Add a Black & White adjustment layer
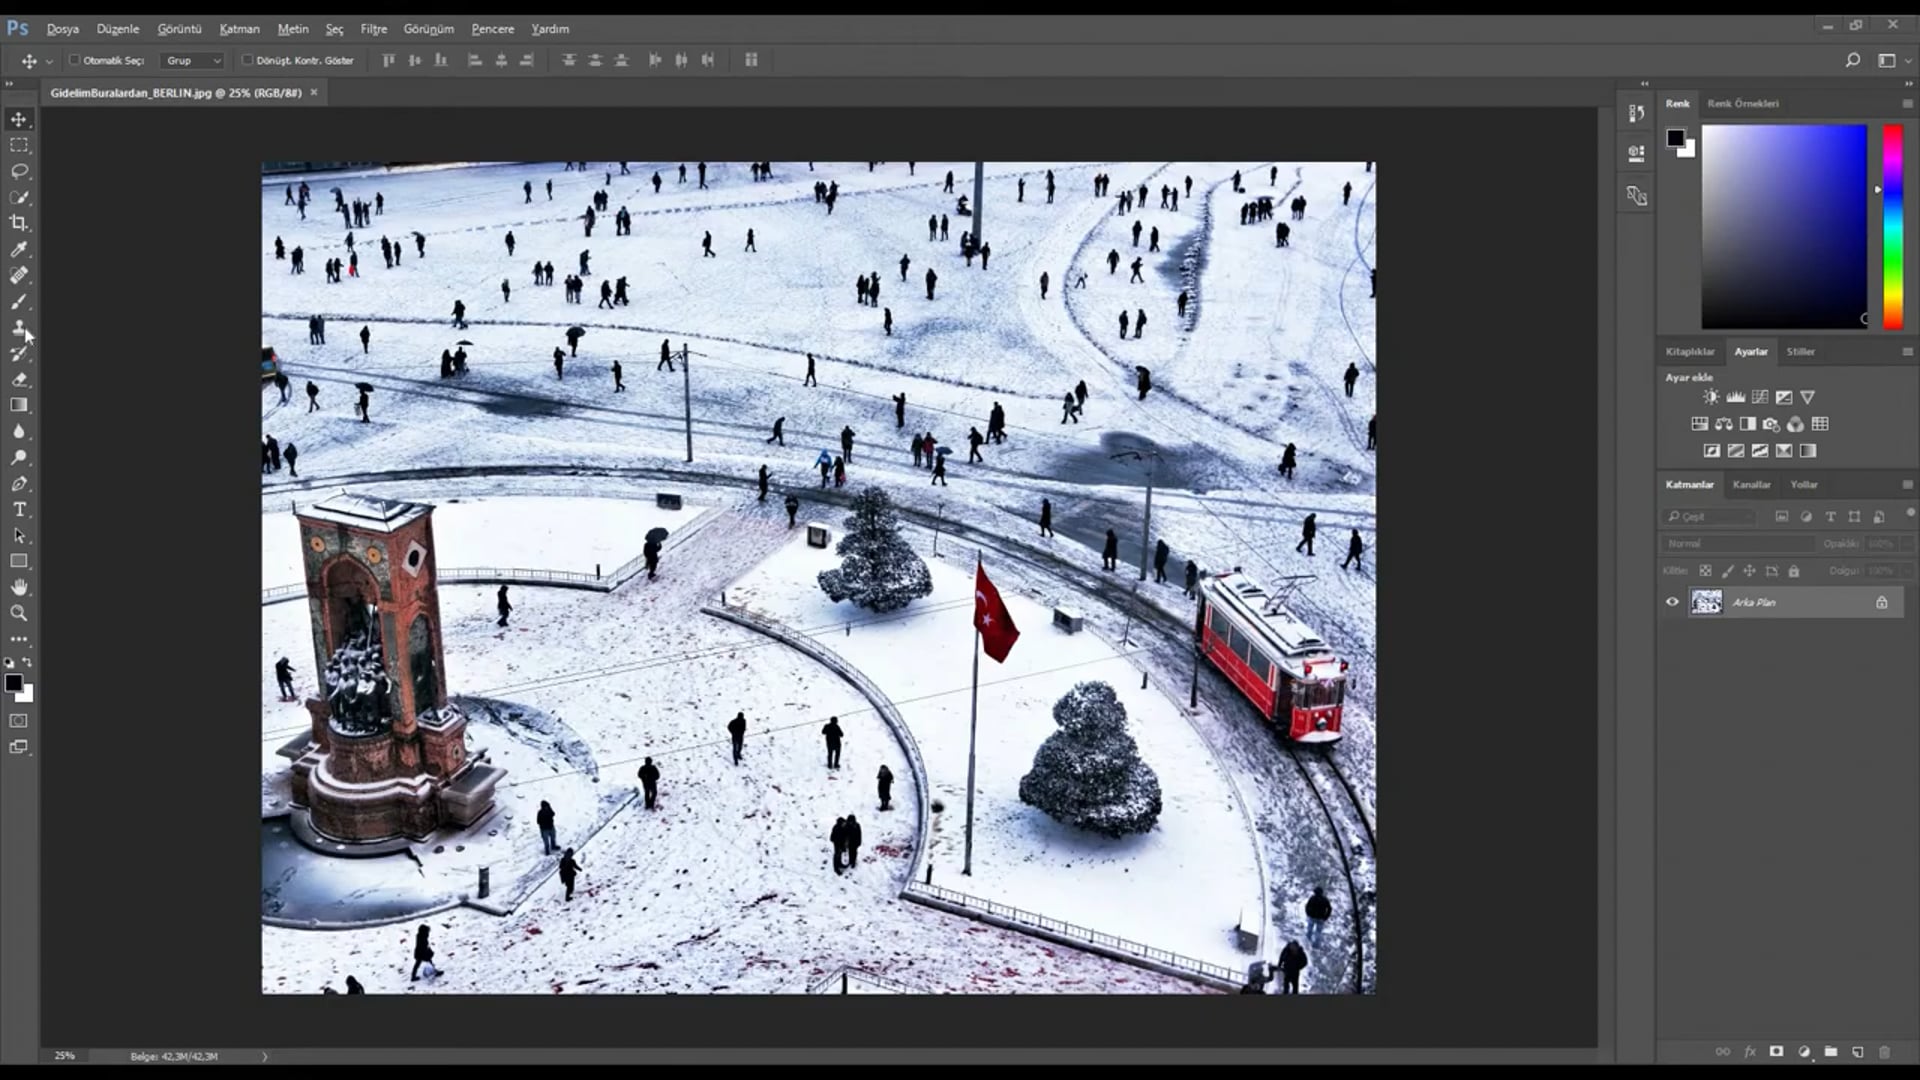Screen dimensions: 1920x1080 pyautogui.click(x=1747, y=423)
